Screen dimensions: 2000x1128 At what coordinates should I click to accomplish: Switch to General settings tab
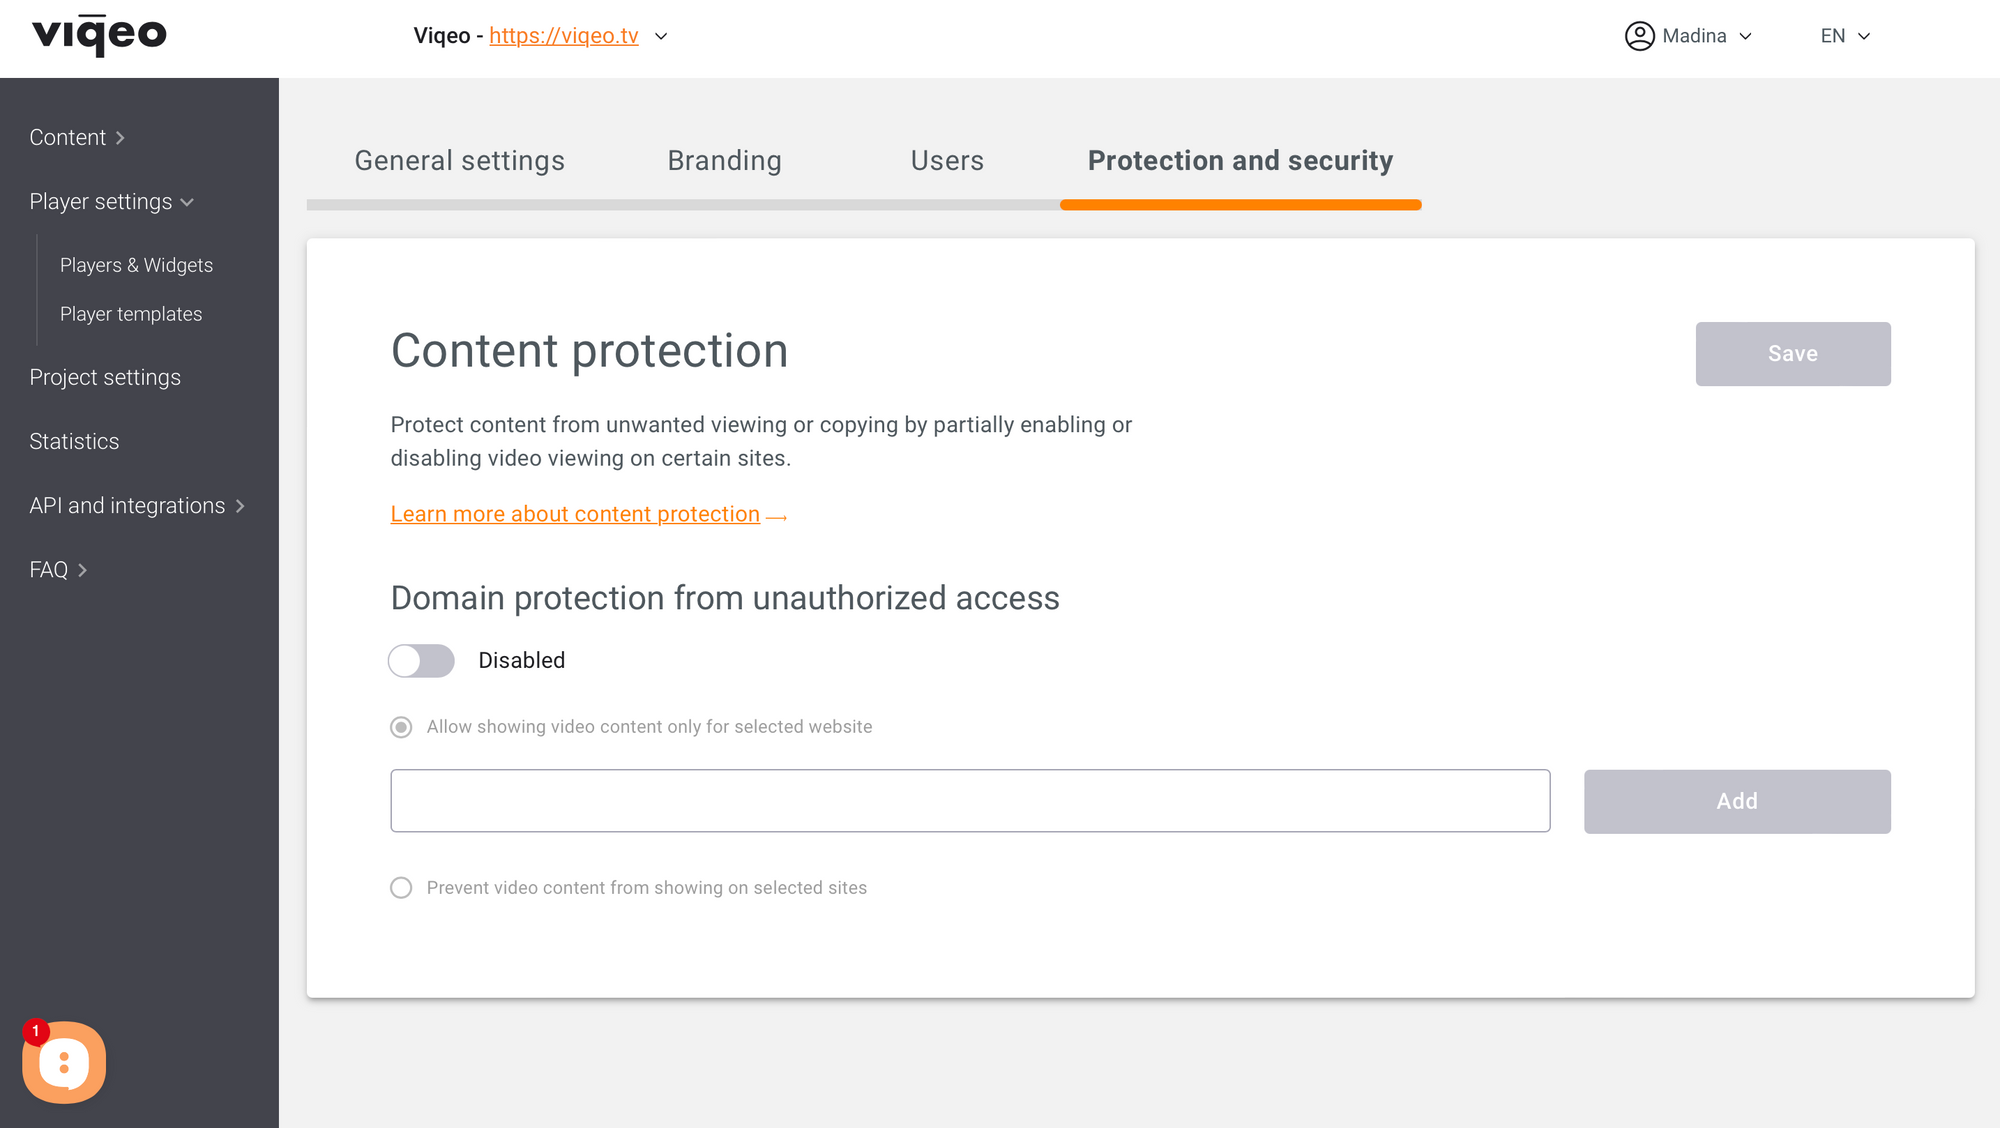459,161
